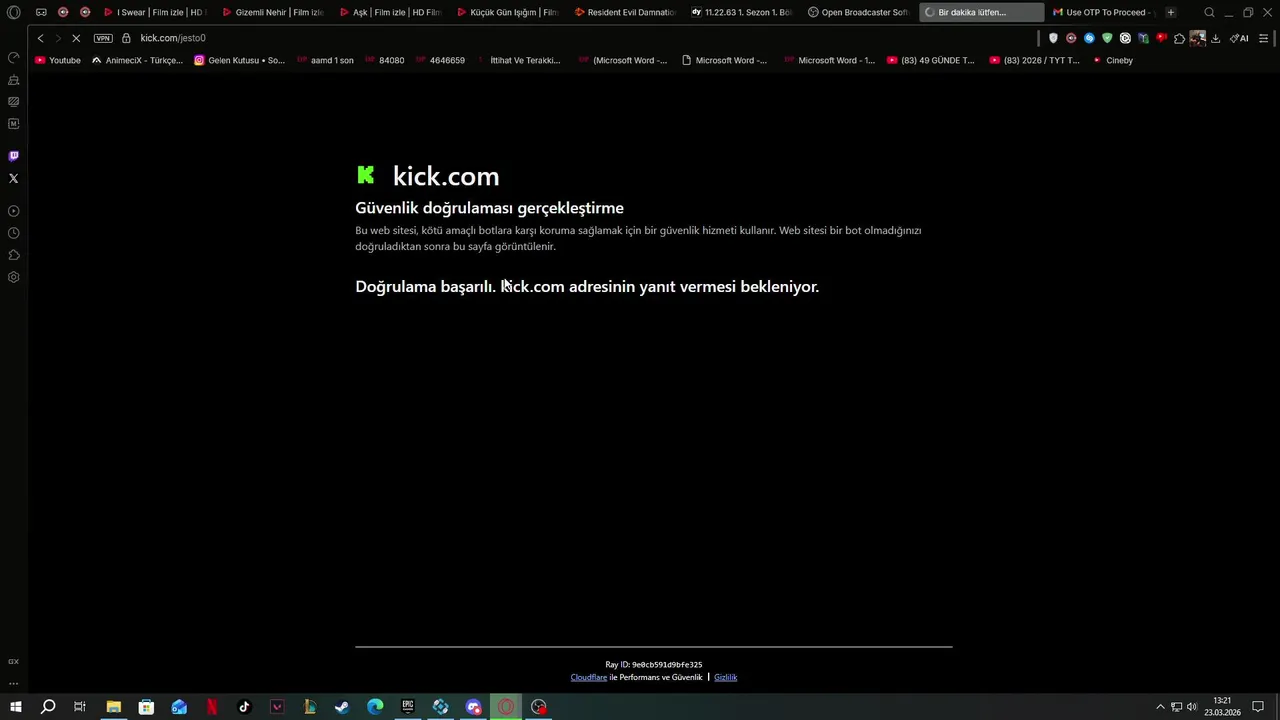The height and width of the screenshot is (720, 1280).
Task: Click the tab search magnifier icon
Action: click(1209, 13)
